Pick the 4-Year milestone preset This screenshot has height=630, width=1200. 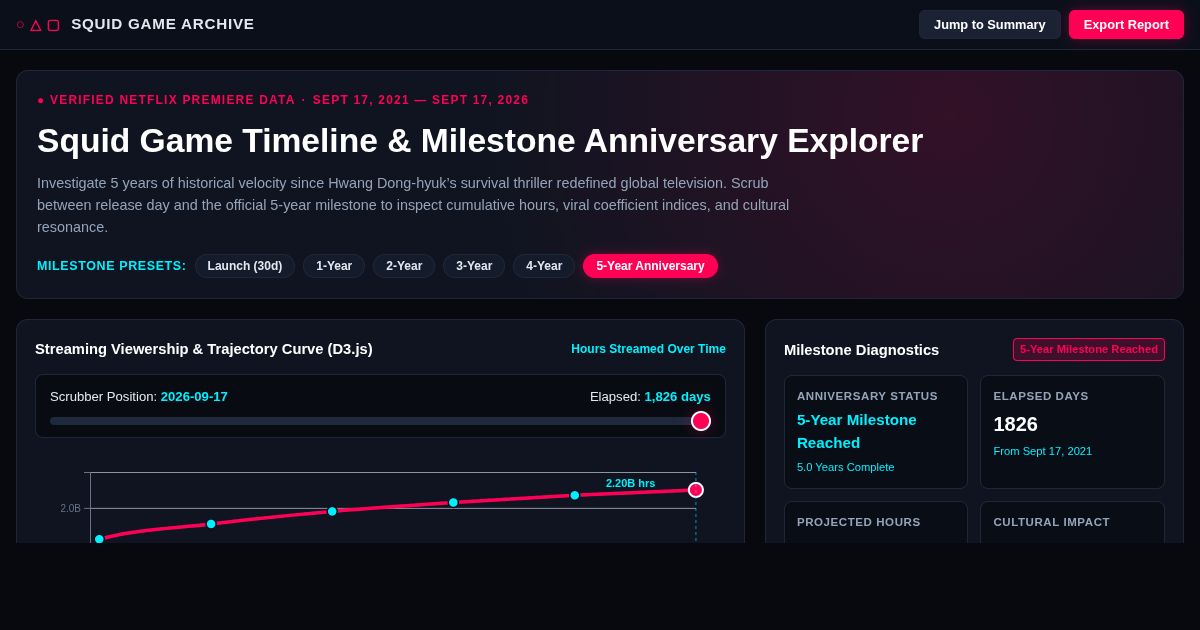(544, 266)
